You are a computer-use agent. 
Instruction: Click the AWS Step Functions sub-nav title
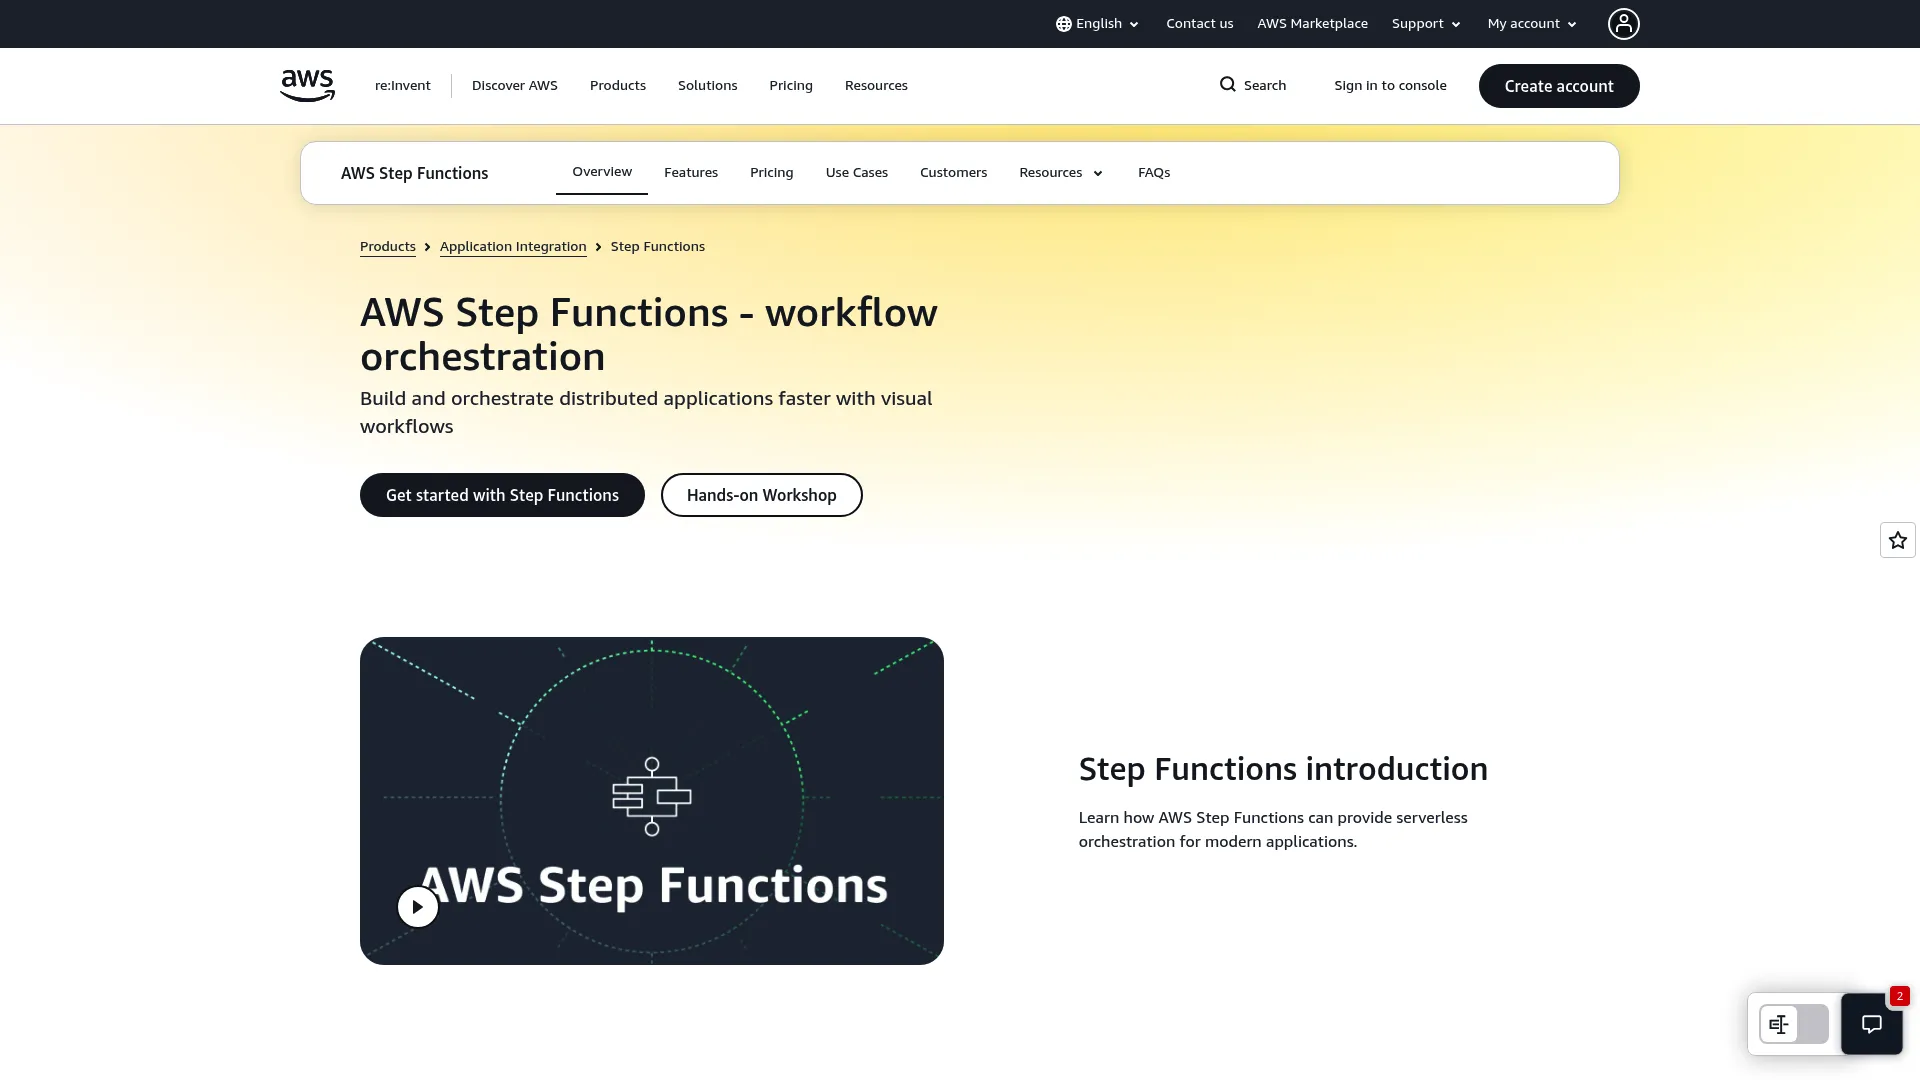[x=414, y=173]
